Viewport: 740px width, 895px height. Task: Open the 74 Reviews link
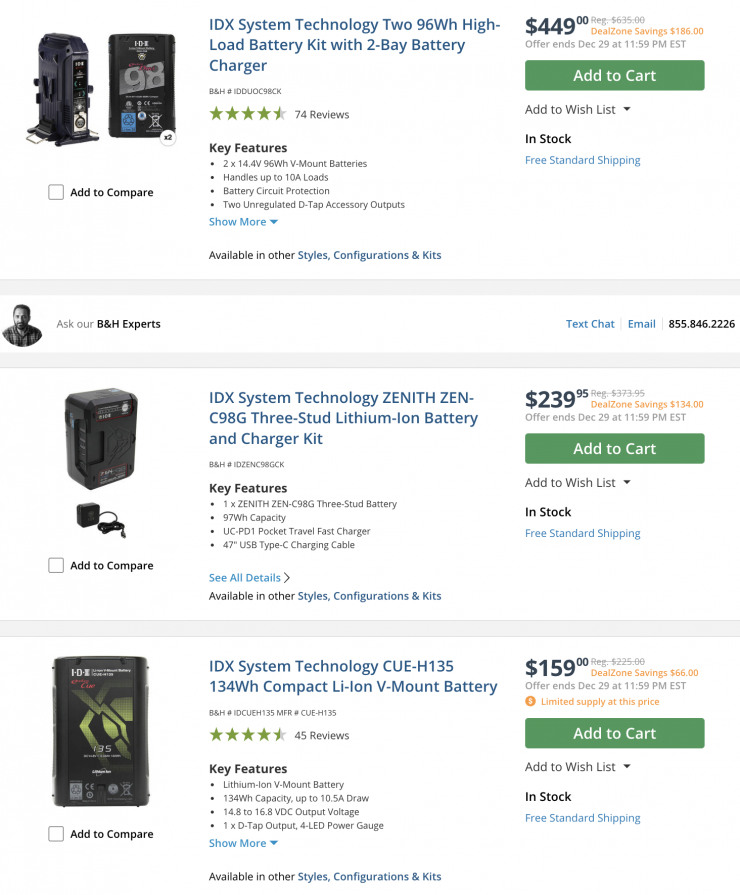[322, 115]
